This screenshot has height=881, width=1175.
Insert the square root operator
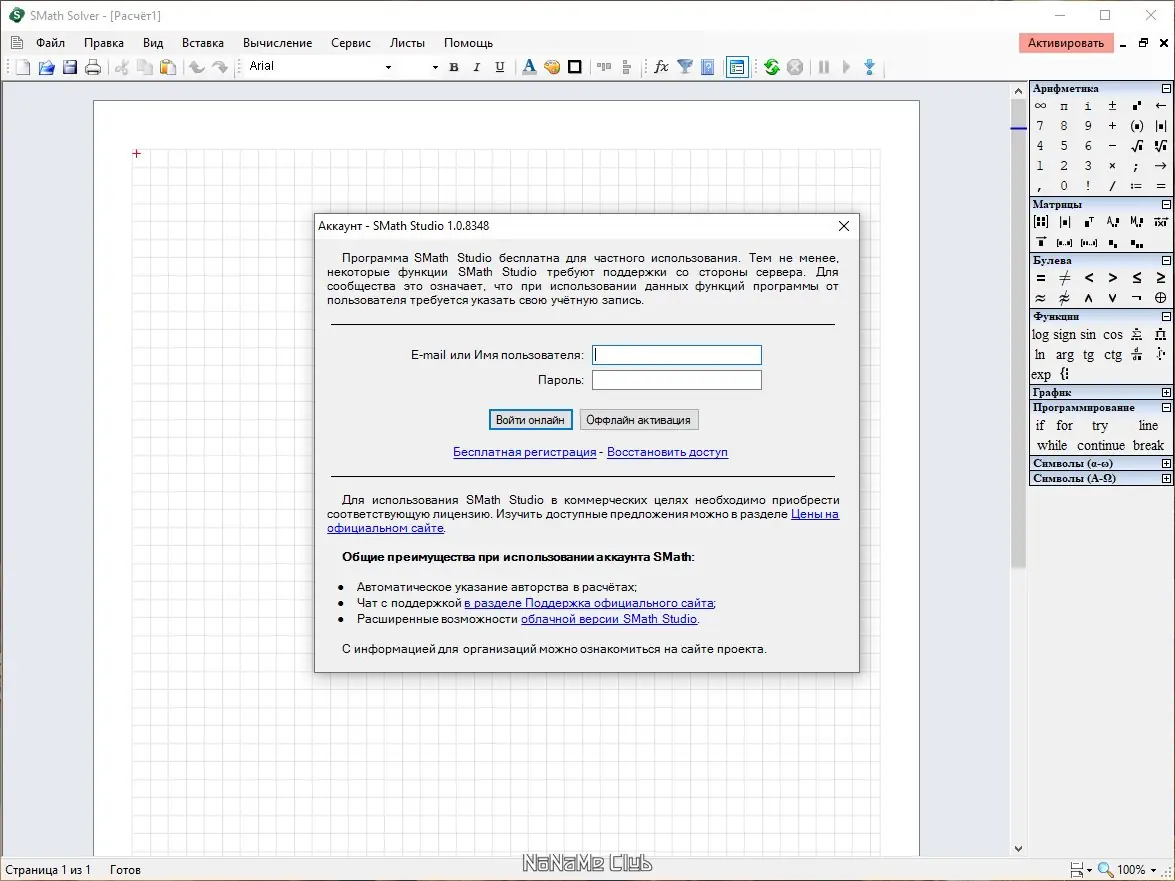(1137, 146)
